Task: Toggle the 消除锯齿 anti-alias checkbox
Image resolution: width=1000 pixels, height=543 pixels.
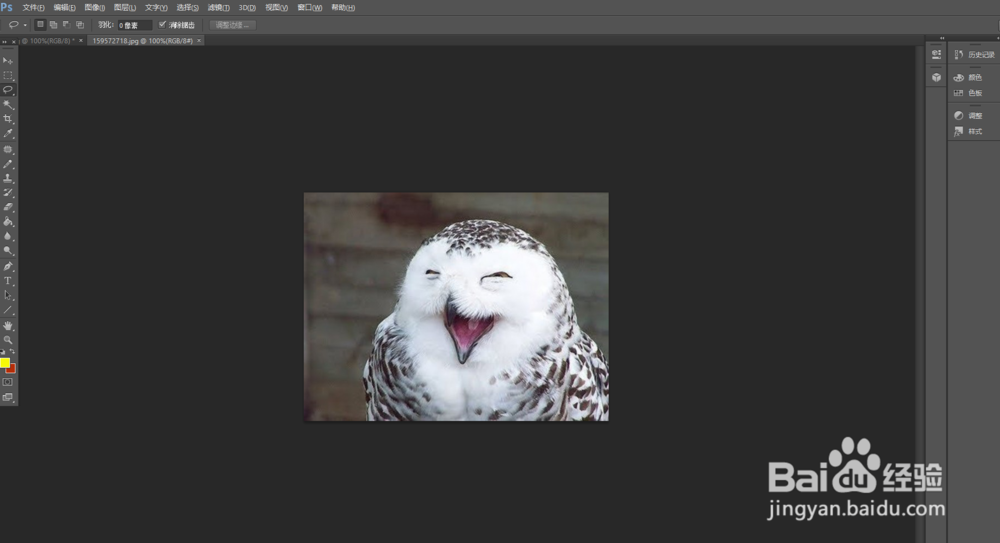Action: click(162, 25)
